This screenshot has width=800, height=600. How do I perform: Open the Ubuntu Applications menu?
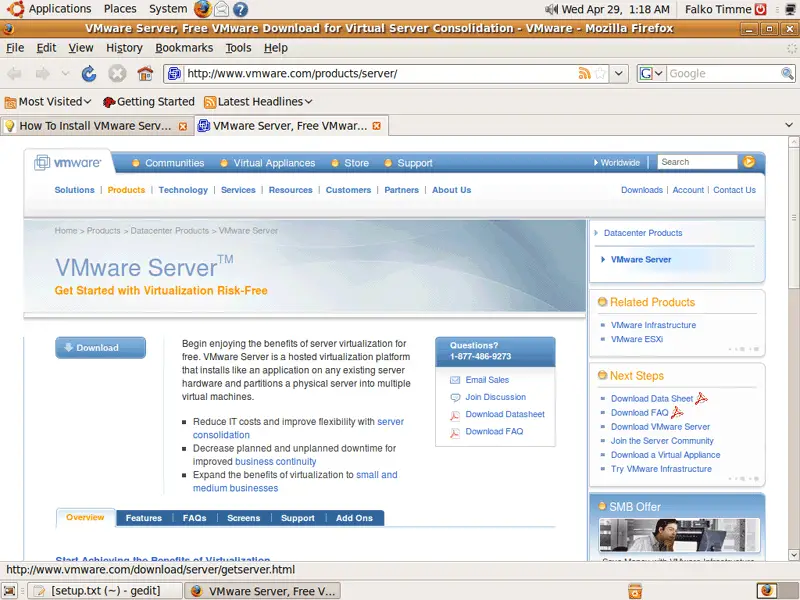click(x=49, y=9)
